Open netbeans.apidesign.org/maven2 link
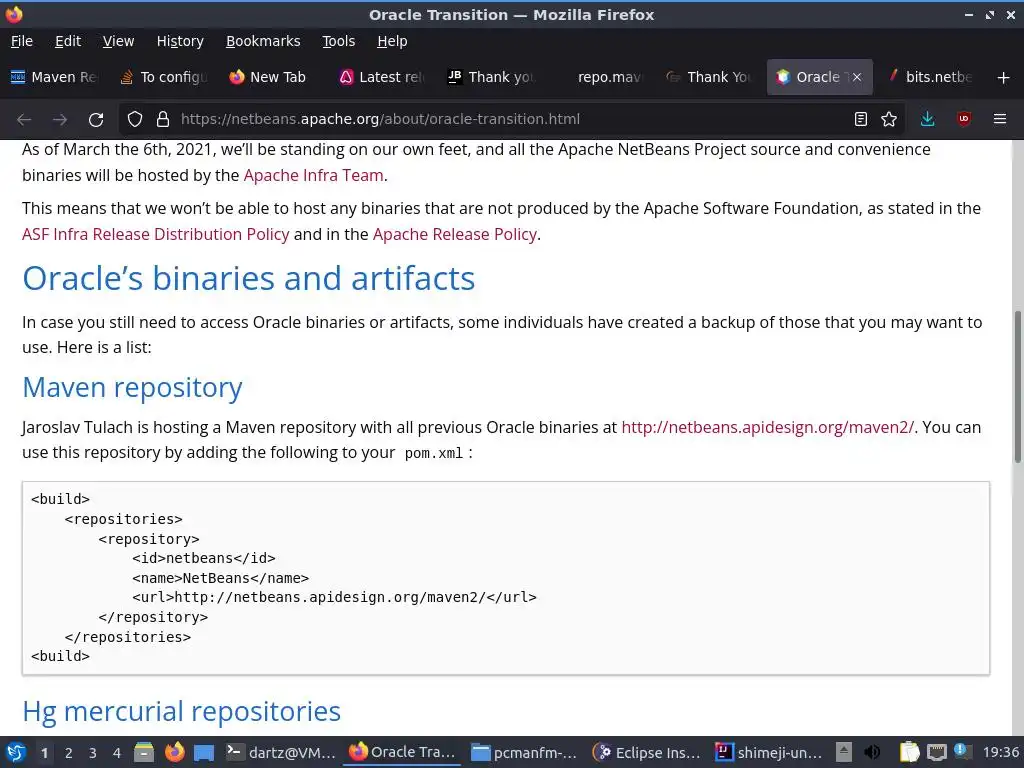Screen dimensions: 1024x768 767,427
